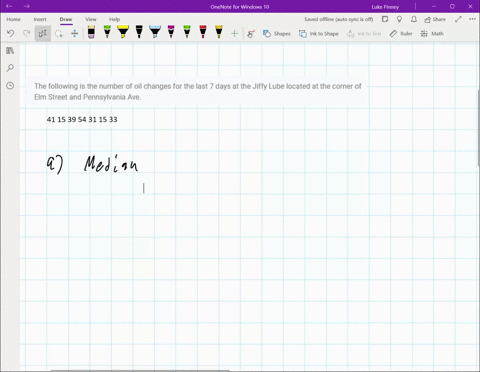480x372 pixels.
Task: Open the feed sticky note icon
Action: point(385,19)
